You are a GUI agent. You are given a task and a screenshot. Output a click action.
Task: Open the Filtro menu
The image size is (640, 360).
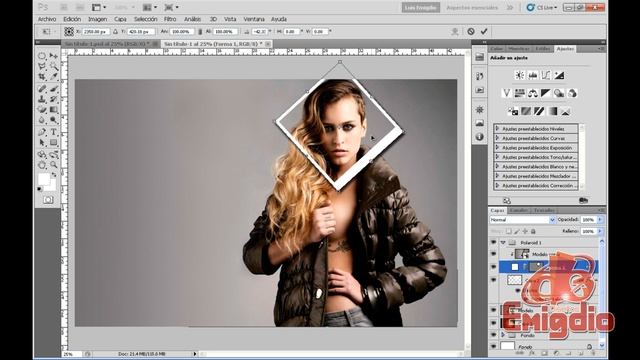click(x=170, y=19)
